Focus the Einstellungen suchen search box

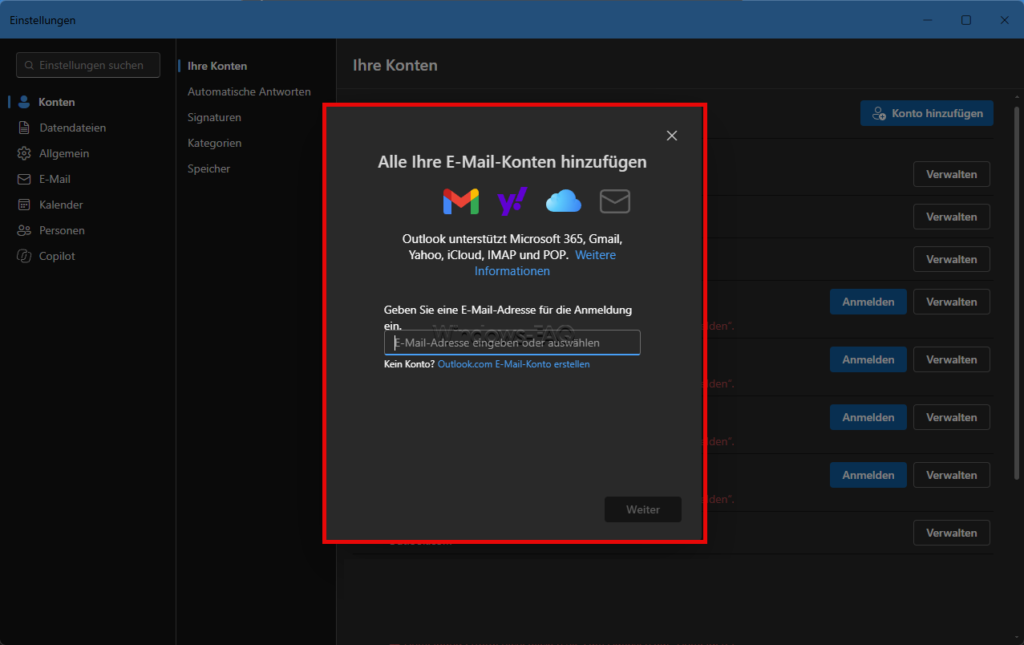coord(88,65)
